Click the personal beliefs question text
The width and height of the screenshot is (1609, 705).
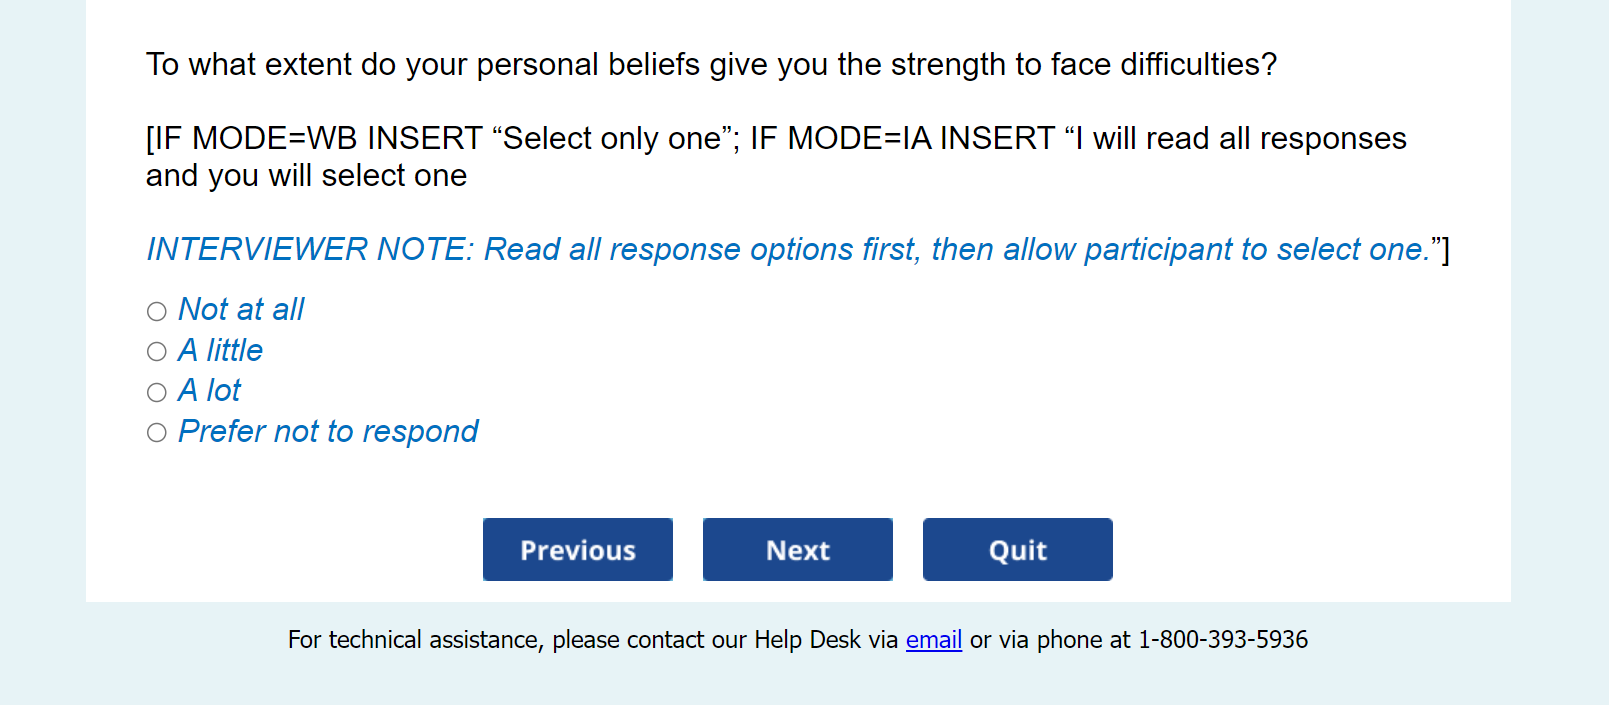pyautogui.click(x=711, y=65)
